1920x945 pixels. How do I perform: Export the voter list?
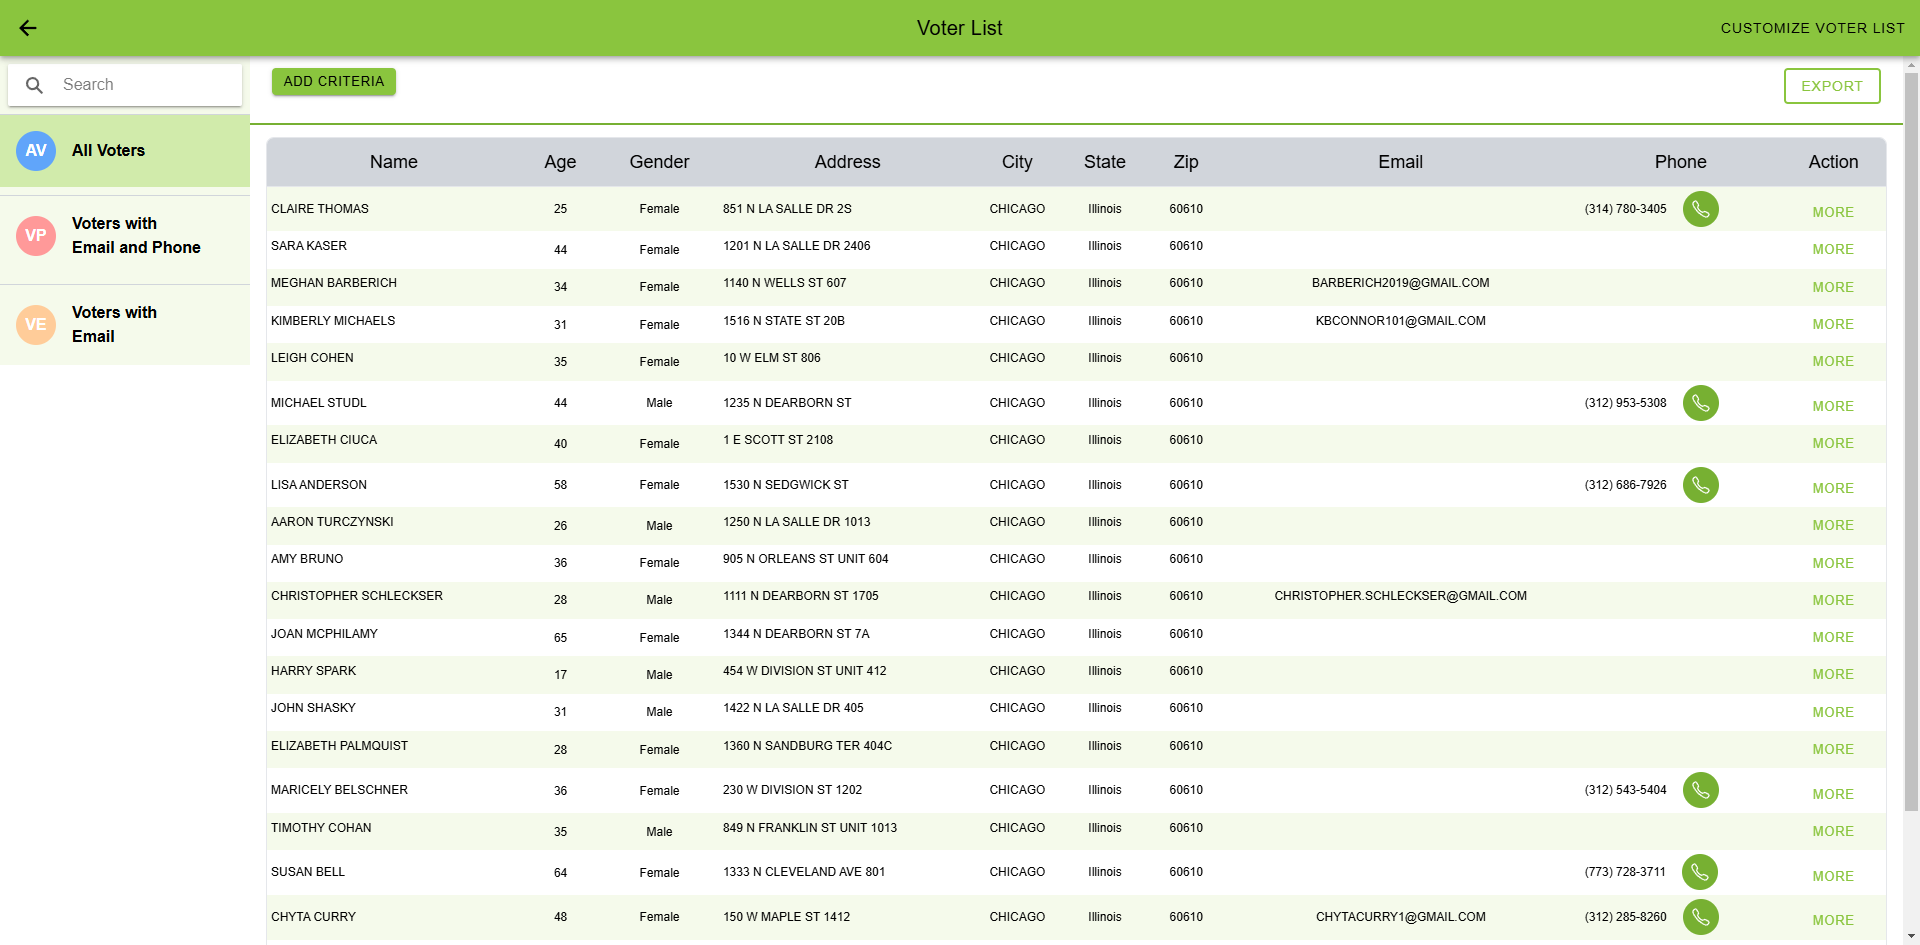(x=1831, y=86)
